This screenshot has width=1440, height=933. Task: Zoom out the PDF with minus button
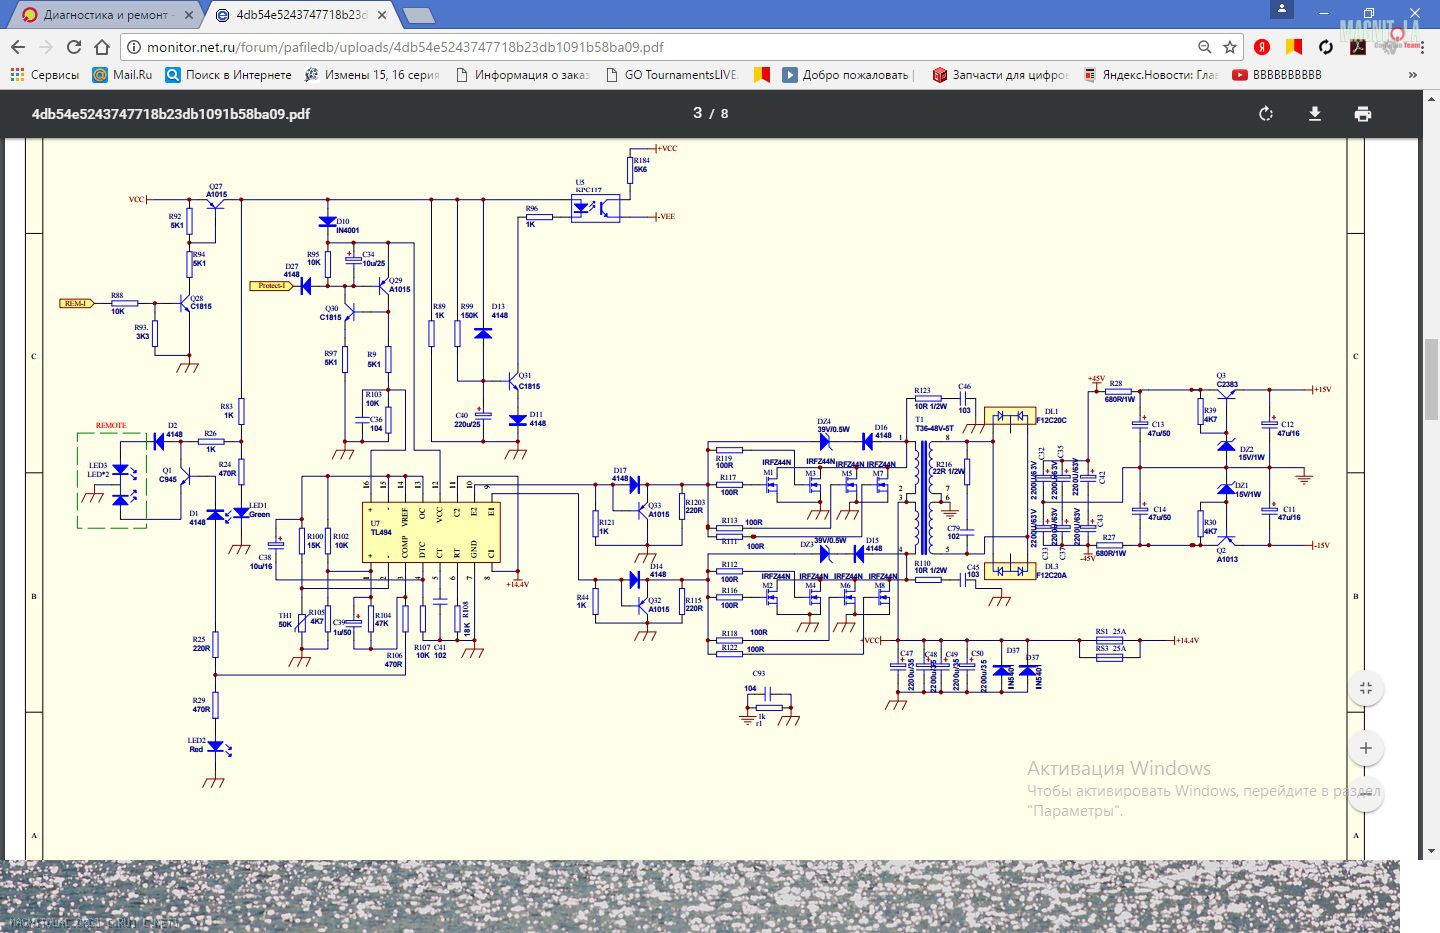(1366, 794)
